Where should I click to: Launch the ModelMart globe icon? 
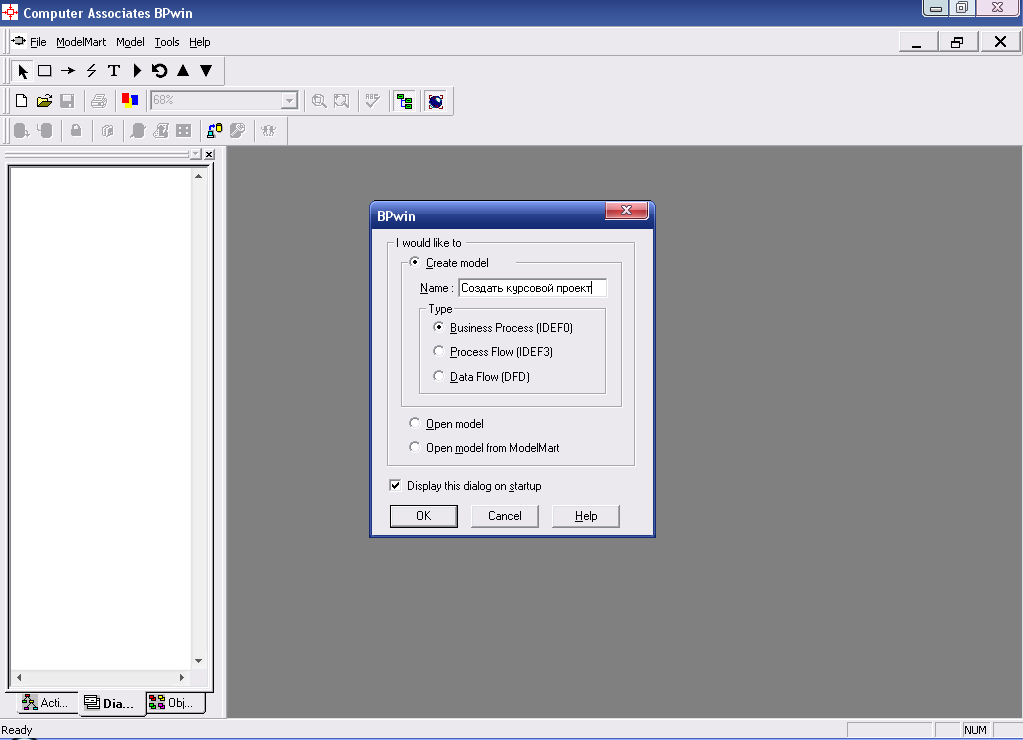click(436, 101)
